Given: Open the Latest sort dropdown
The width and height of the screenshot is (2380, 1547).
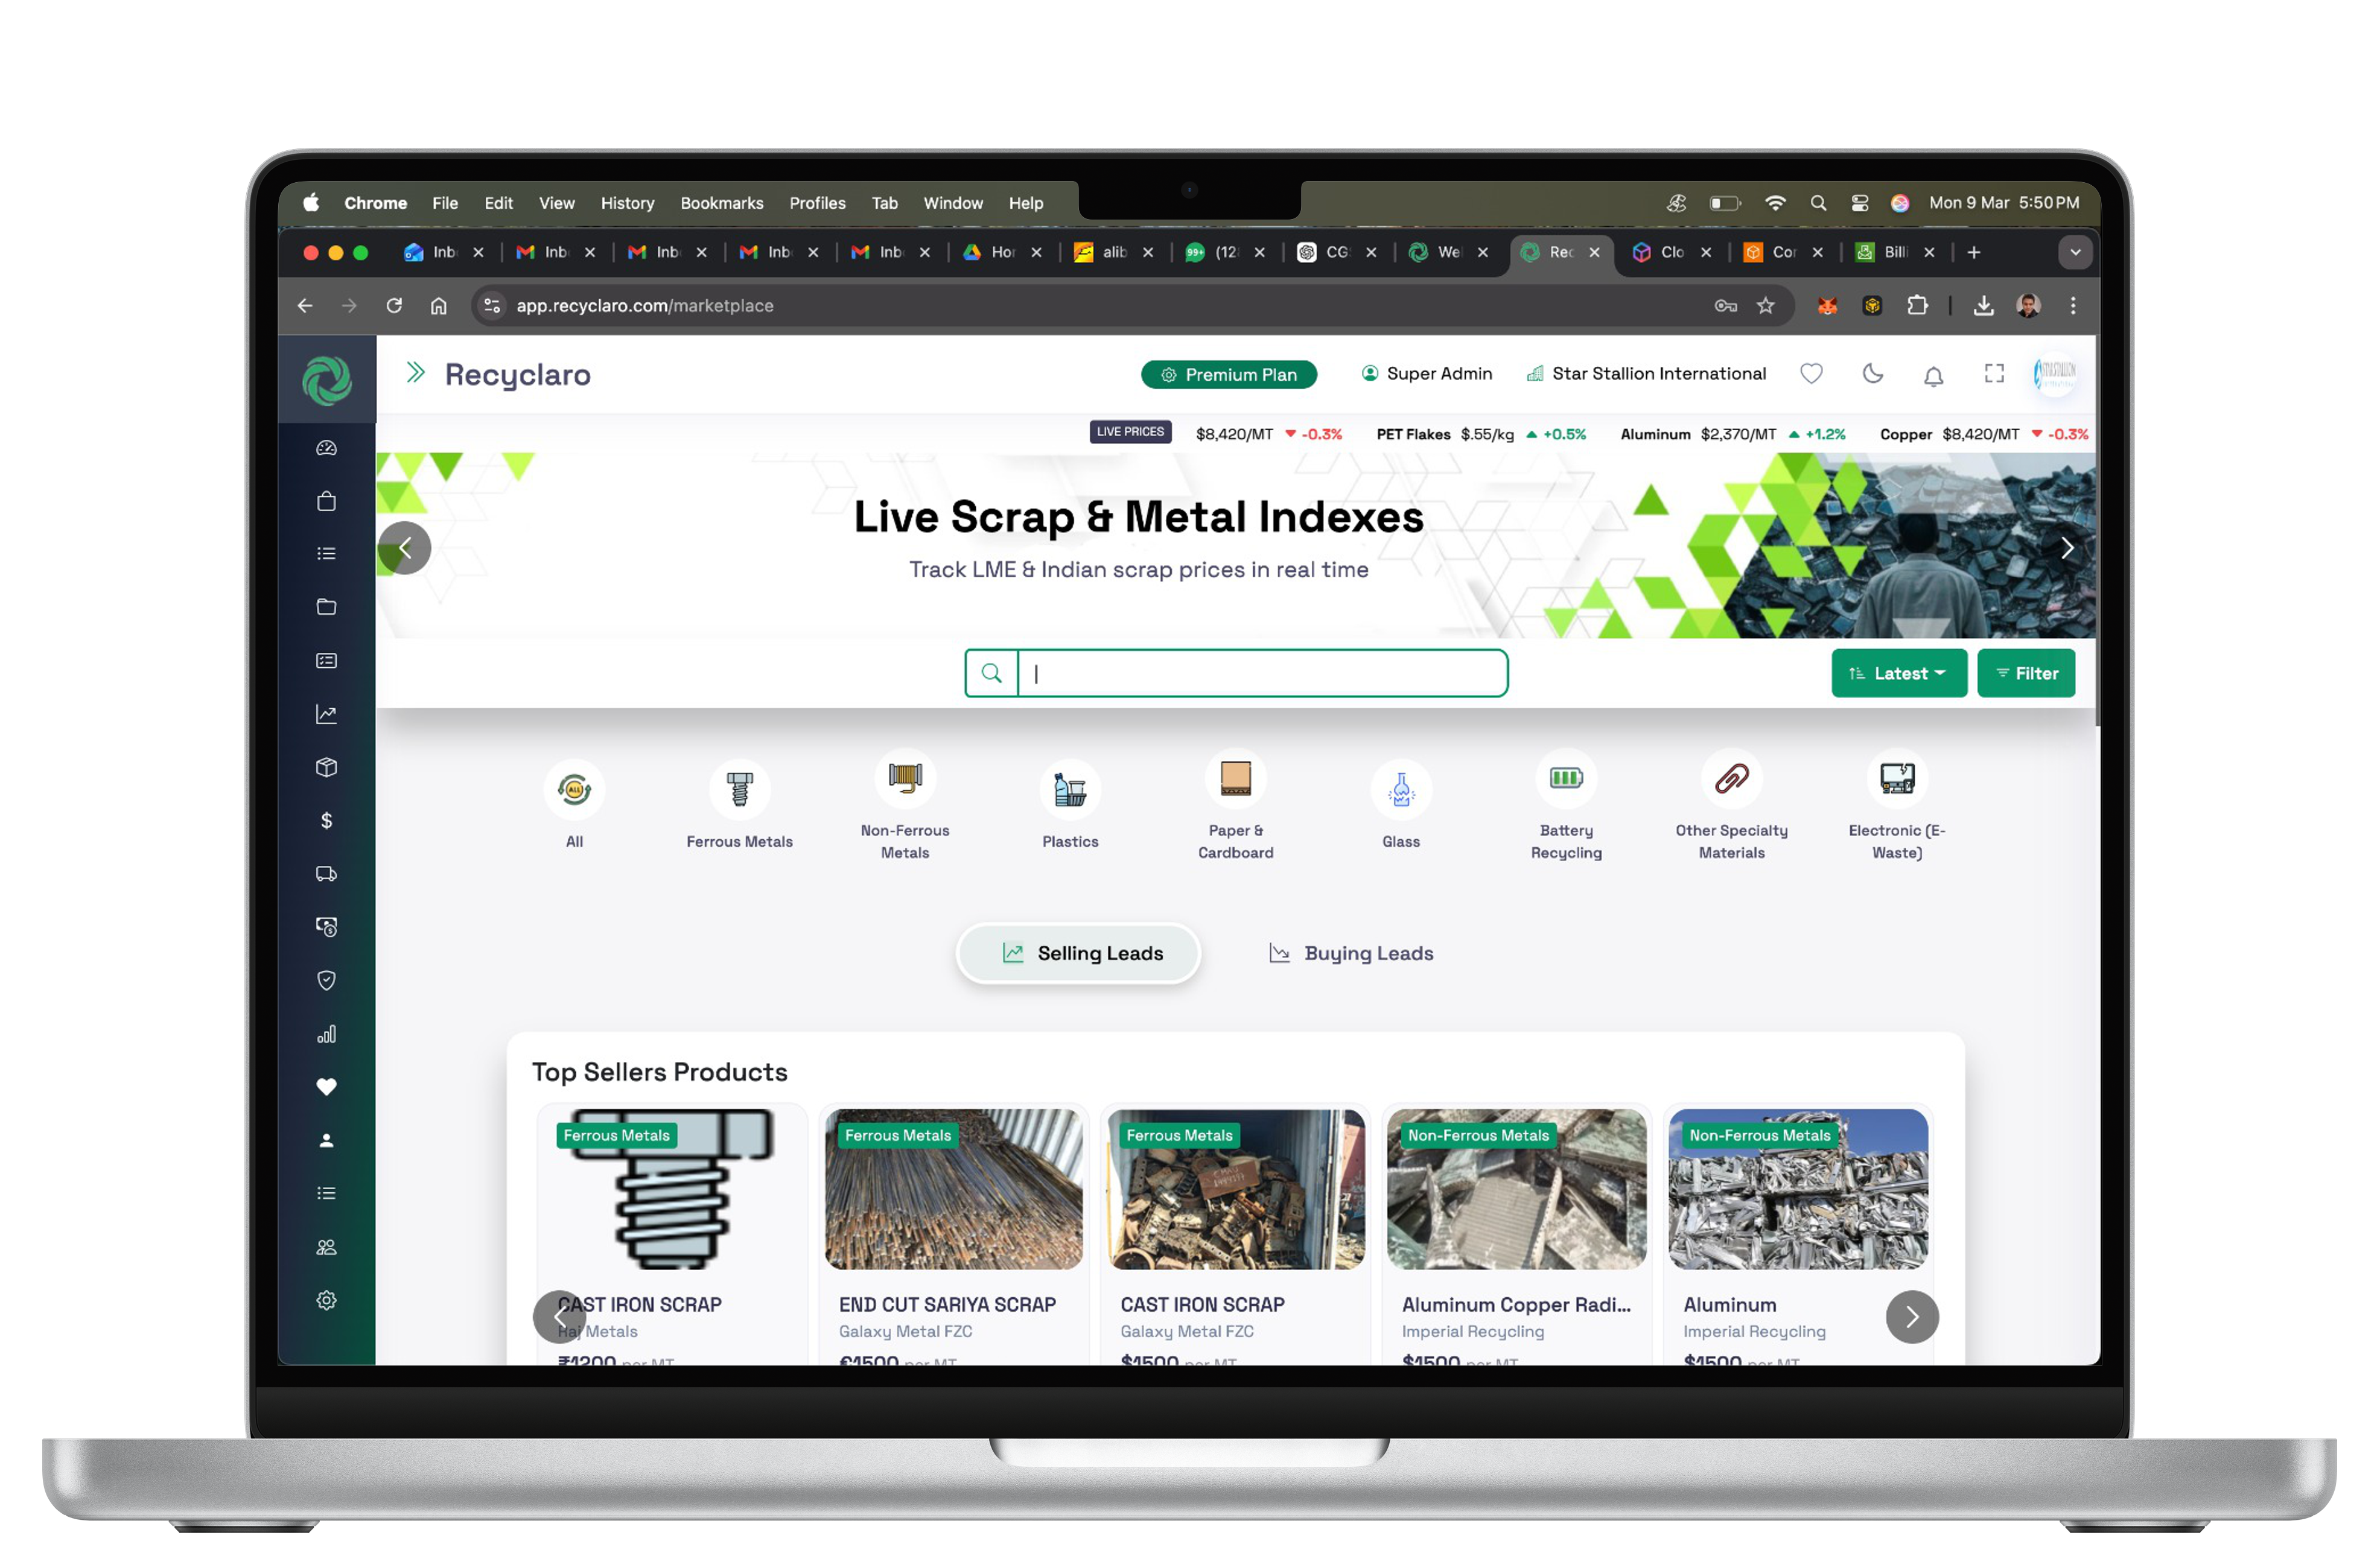Looking at the screenshot, I should [1898, 673].
